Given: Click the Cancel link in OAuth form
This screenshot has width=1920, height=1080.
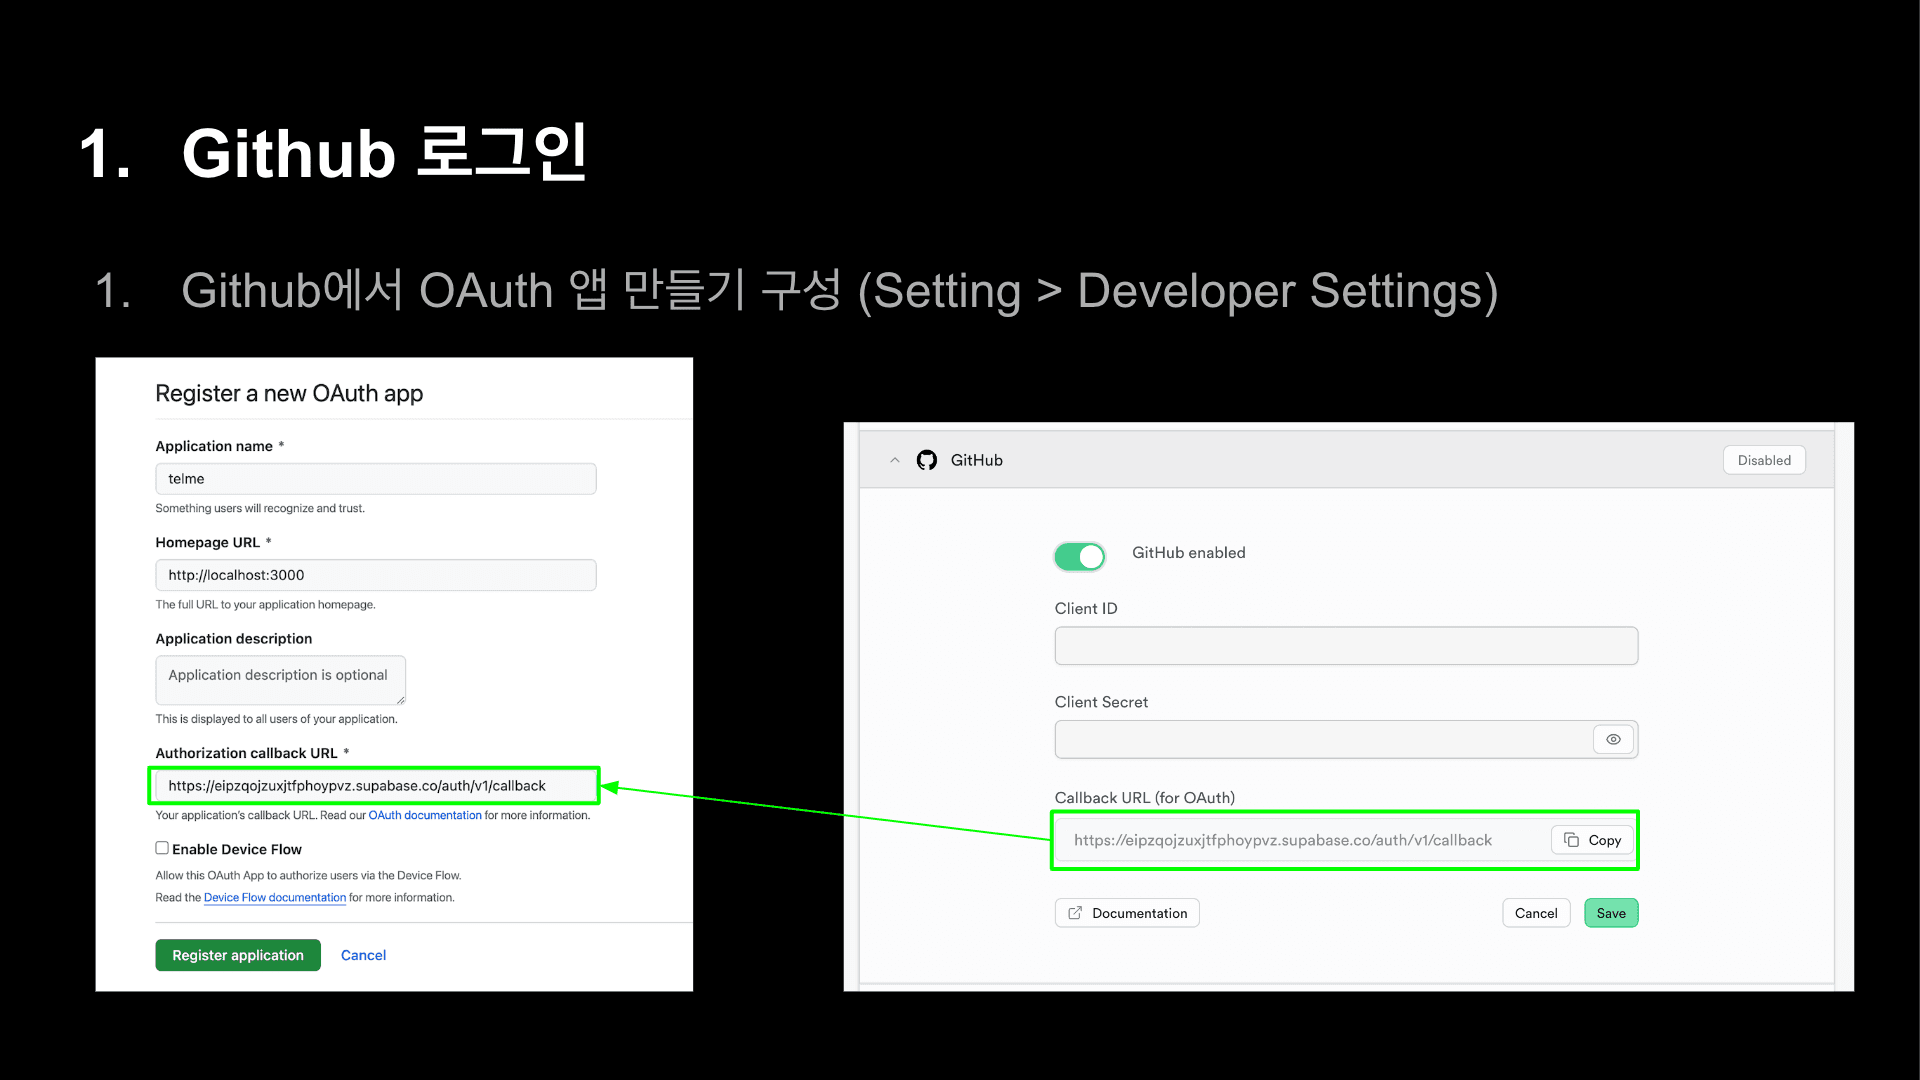Looking at the screenshot, I should click(363, 955).
